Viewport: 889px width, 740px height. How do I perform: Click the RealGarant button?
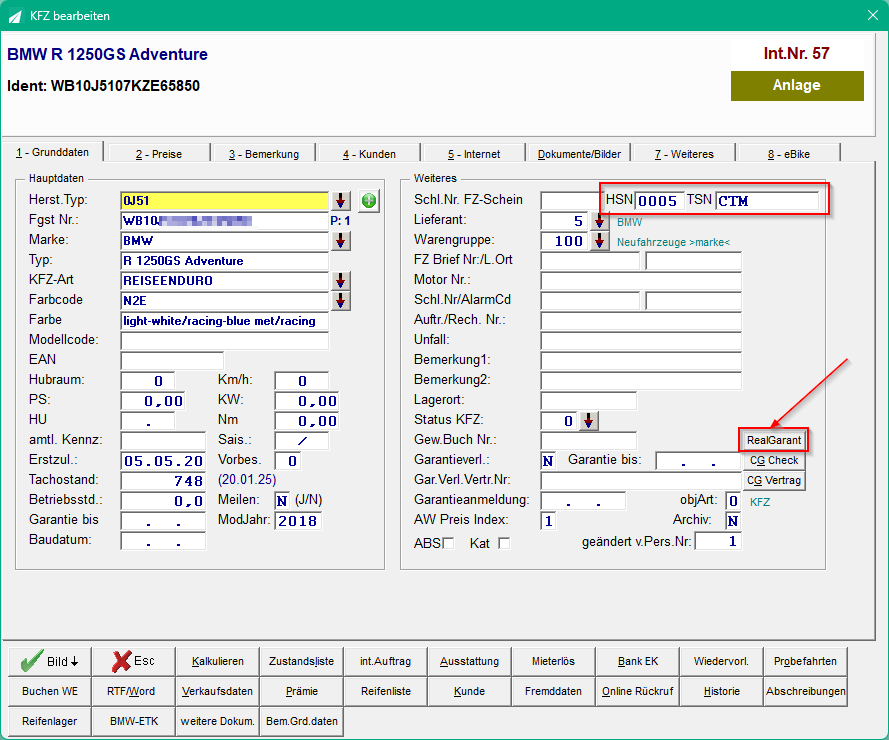tap(773, 440)
